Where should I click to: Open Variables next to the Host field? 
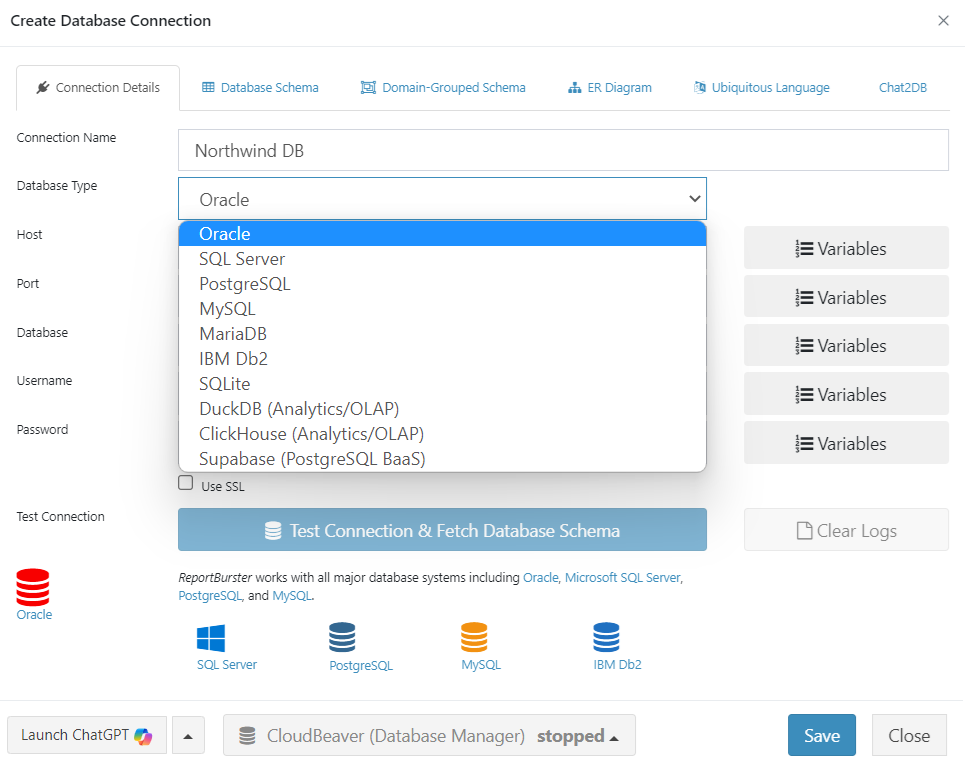click(x=845, y=247)
